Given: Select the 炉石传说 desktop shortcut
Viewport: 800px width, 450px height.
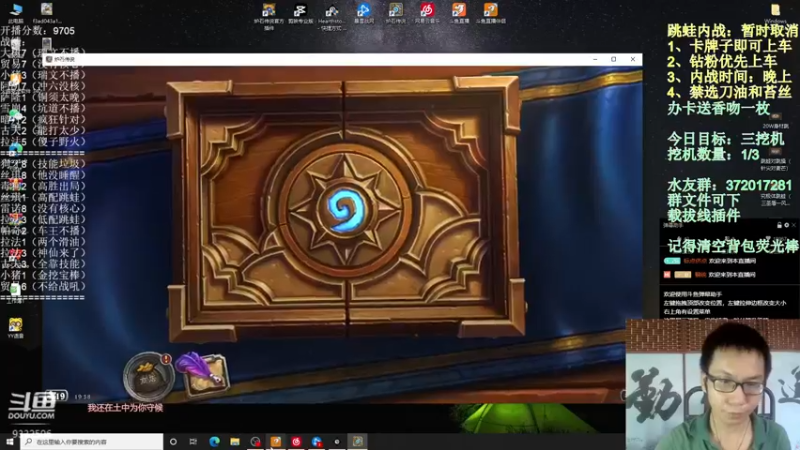Looking at the screenshot, I should click(x=395, y=14).
